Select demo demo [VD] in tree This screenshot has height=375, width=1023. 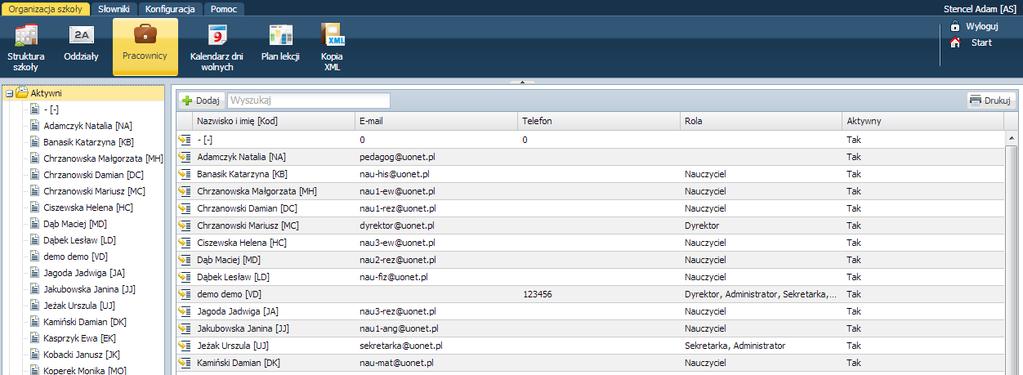click(x=76, y=256)
